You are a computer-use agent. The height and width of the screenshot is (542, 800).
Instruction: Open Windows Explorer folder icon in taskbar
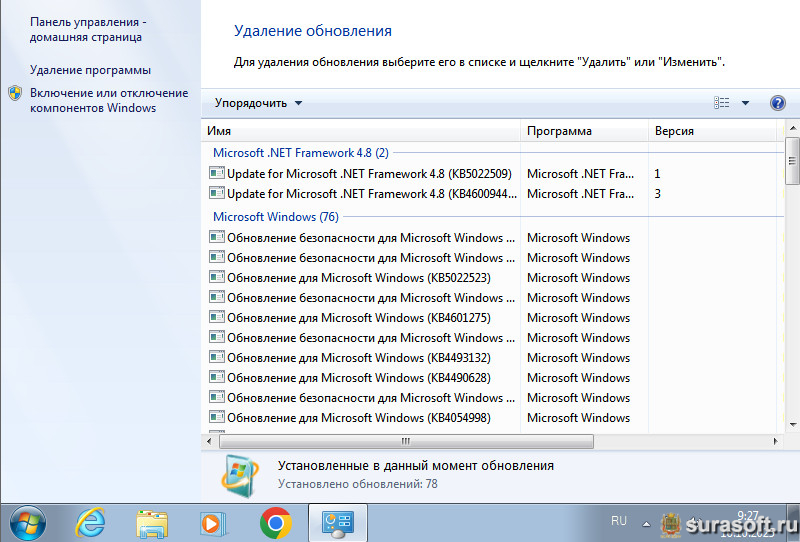coord(152,522)
